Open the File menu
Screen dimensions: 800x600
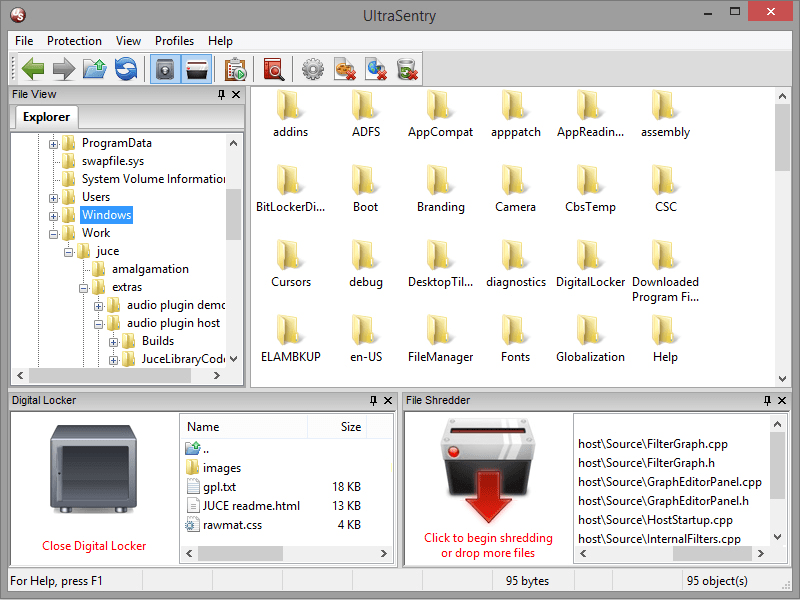(x=24, y=41)
